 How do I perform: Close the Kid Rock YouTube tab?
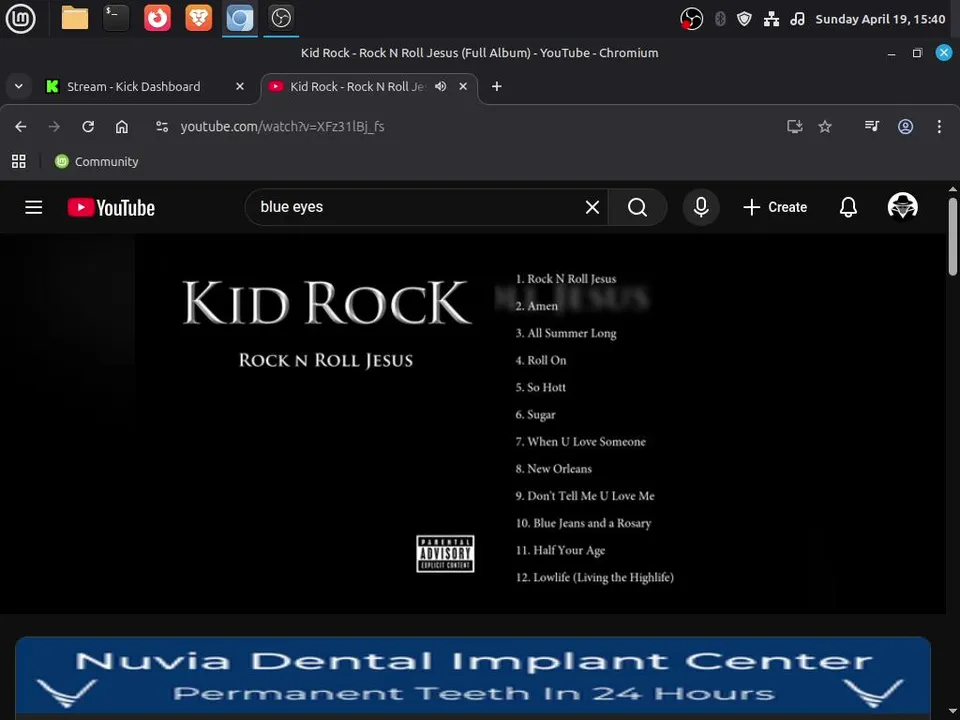[463, 86]
